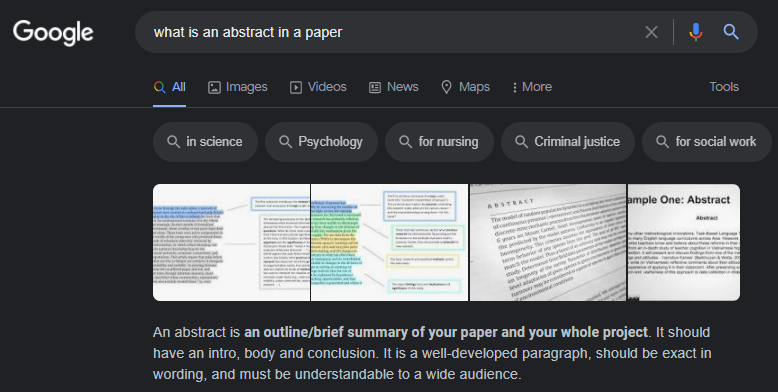Click the magnifier icon on the All tab
The image size is (778, 392).
(x=160, y=87)
